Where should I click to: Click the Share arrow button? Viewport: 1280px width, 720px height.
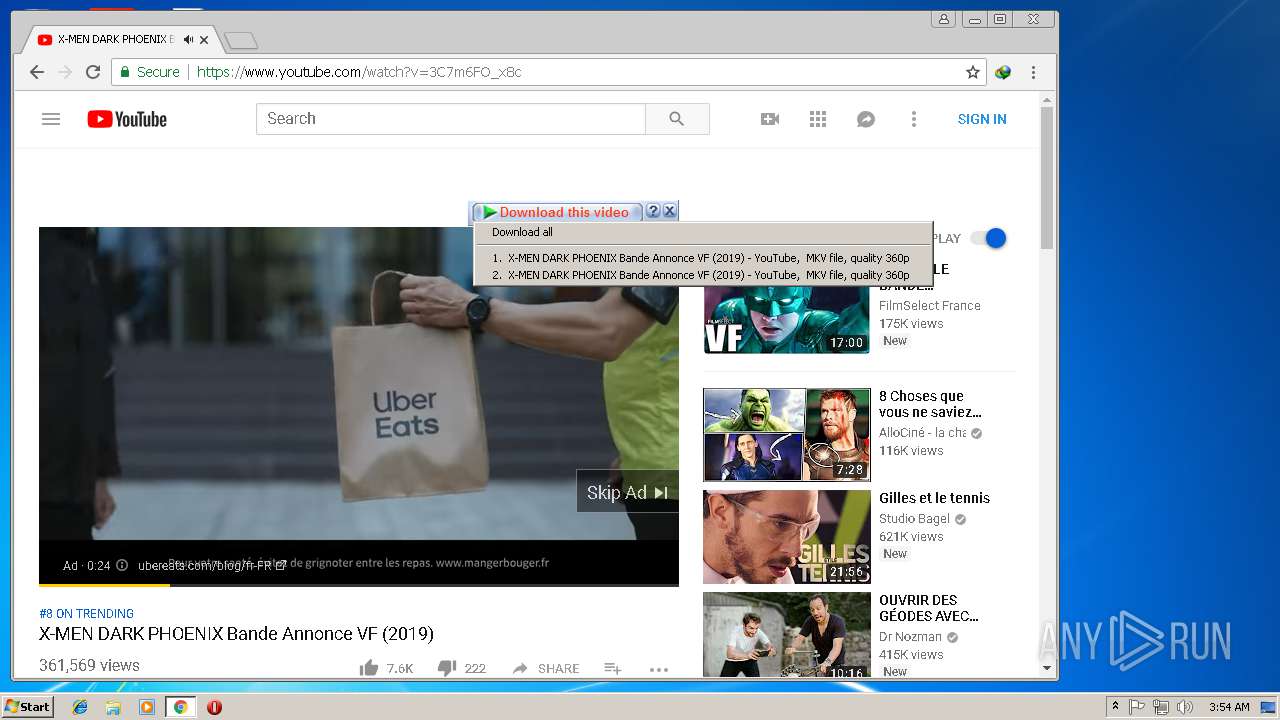pos(546,668)
